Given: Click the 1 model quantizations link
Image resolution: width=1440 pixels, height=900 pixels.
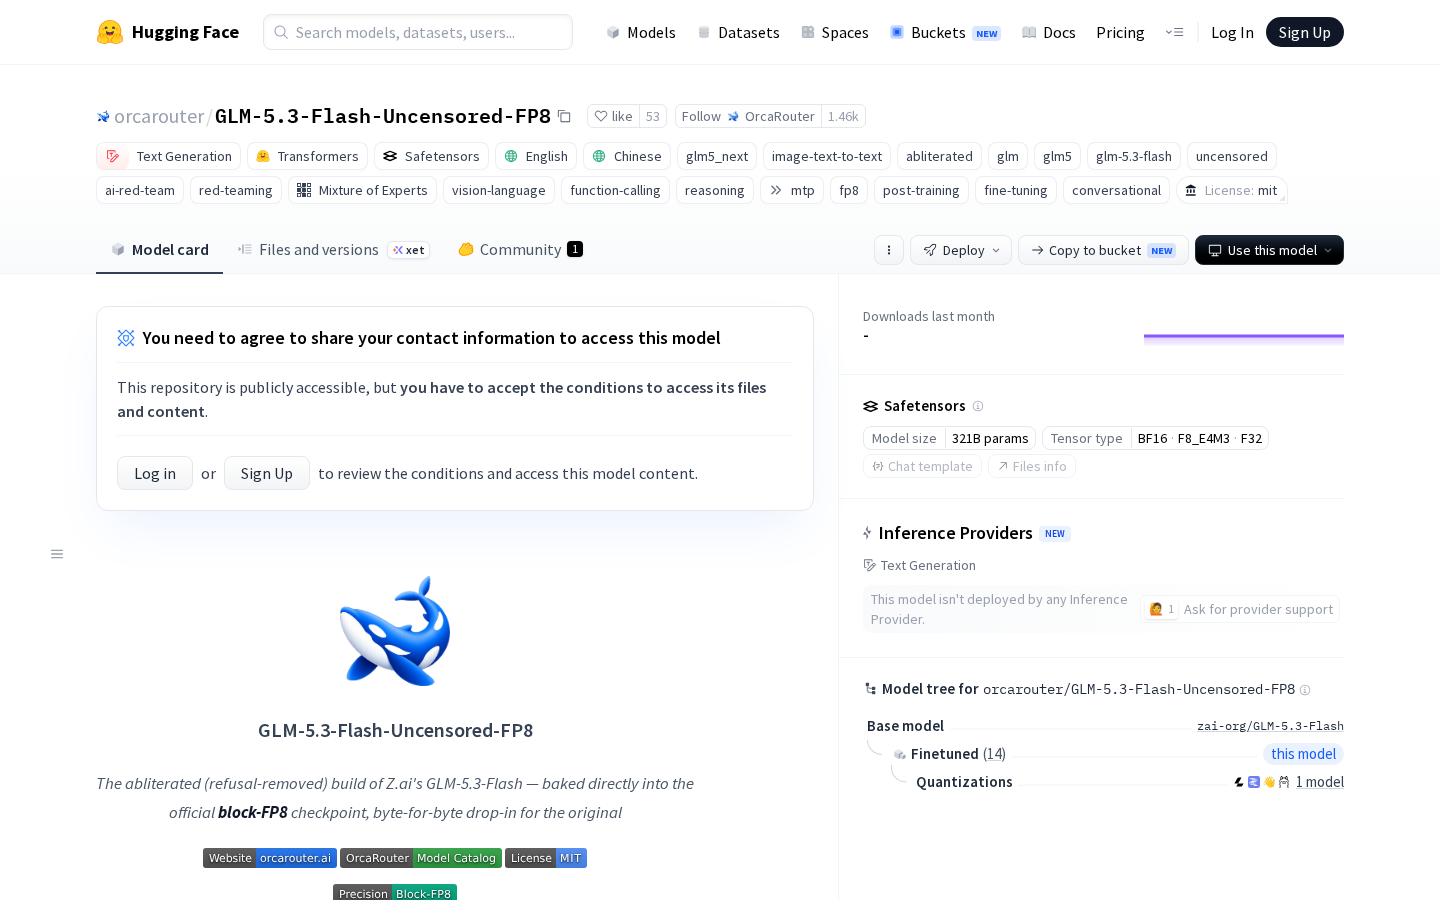Looking at the screenshot, I should (1320, 782).
